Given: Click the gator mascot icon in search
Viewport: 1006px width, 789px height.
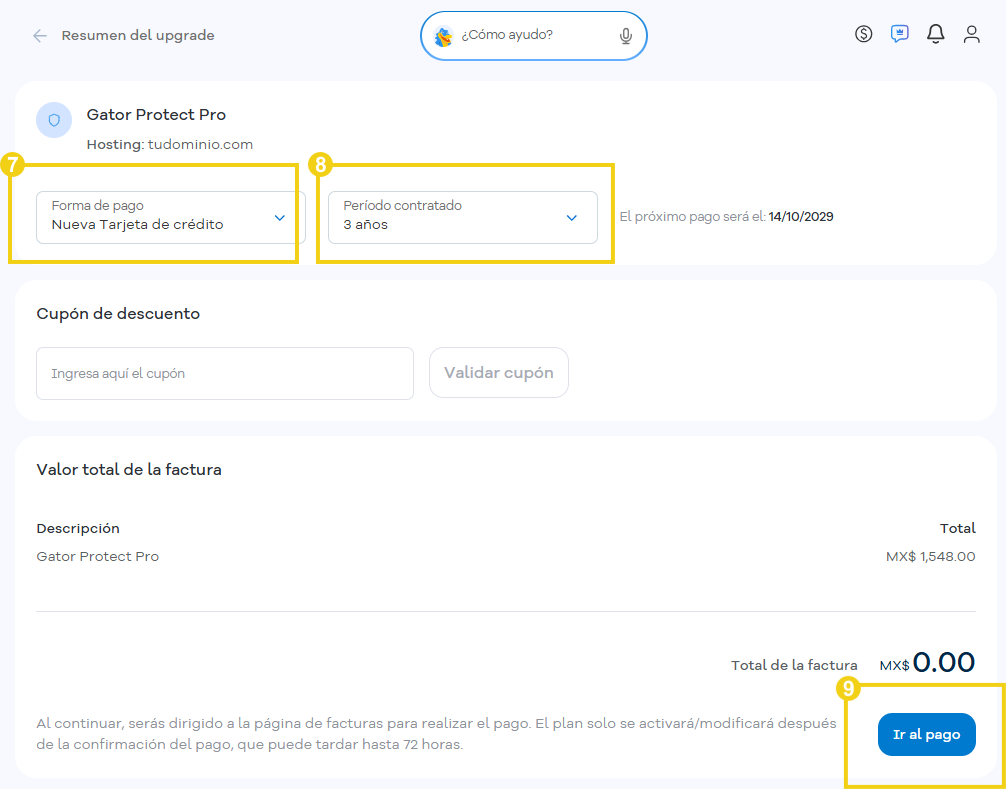Looking at the screenshot, I should (x=443, y=37).
